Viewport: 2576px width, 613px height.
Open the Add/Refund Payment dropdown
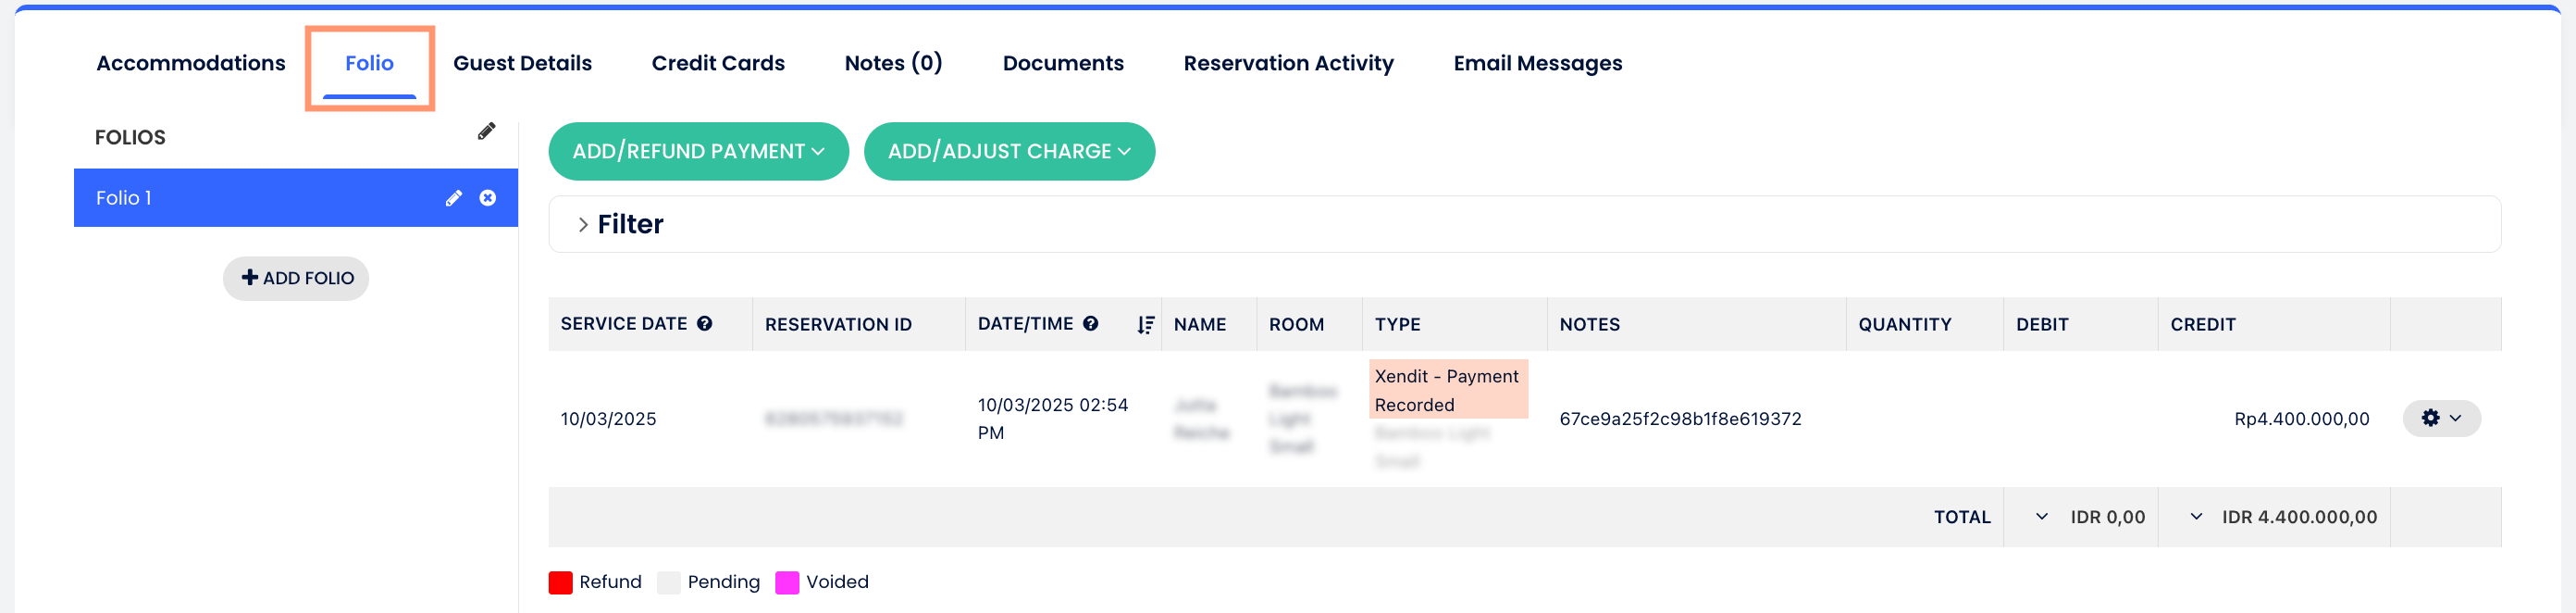coord(698,152)
